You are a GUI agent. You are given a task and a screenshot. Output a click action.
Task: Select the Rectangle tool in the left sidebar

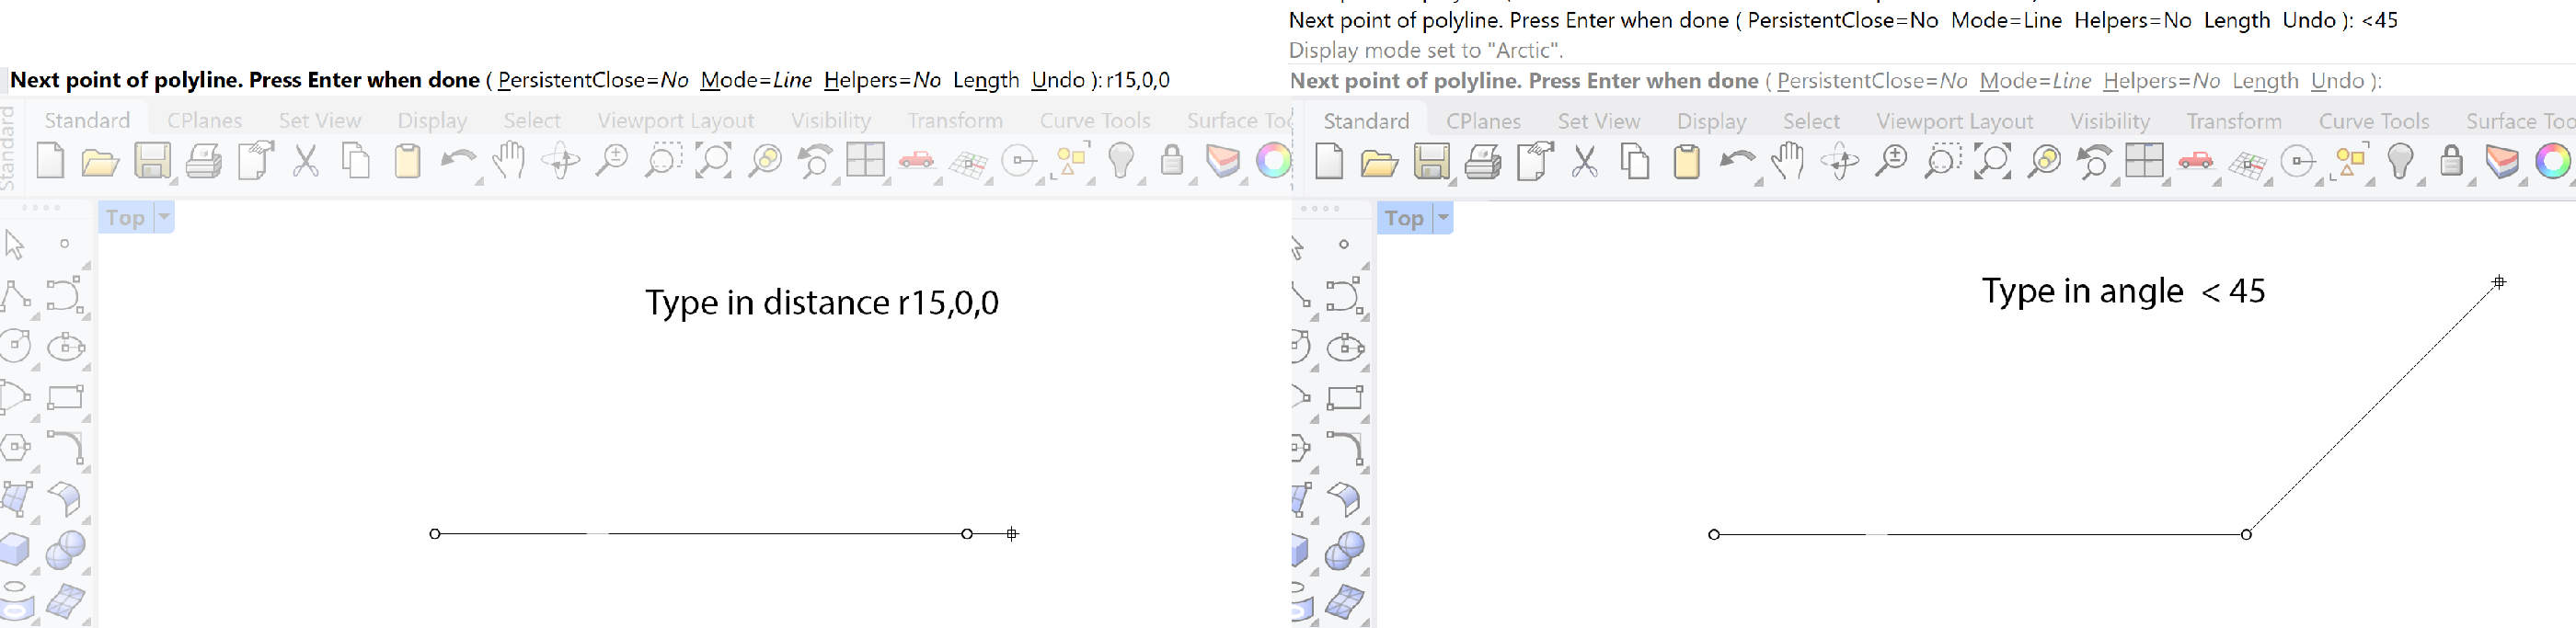pyautogui.click(x=65, y=397)
